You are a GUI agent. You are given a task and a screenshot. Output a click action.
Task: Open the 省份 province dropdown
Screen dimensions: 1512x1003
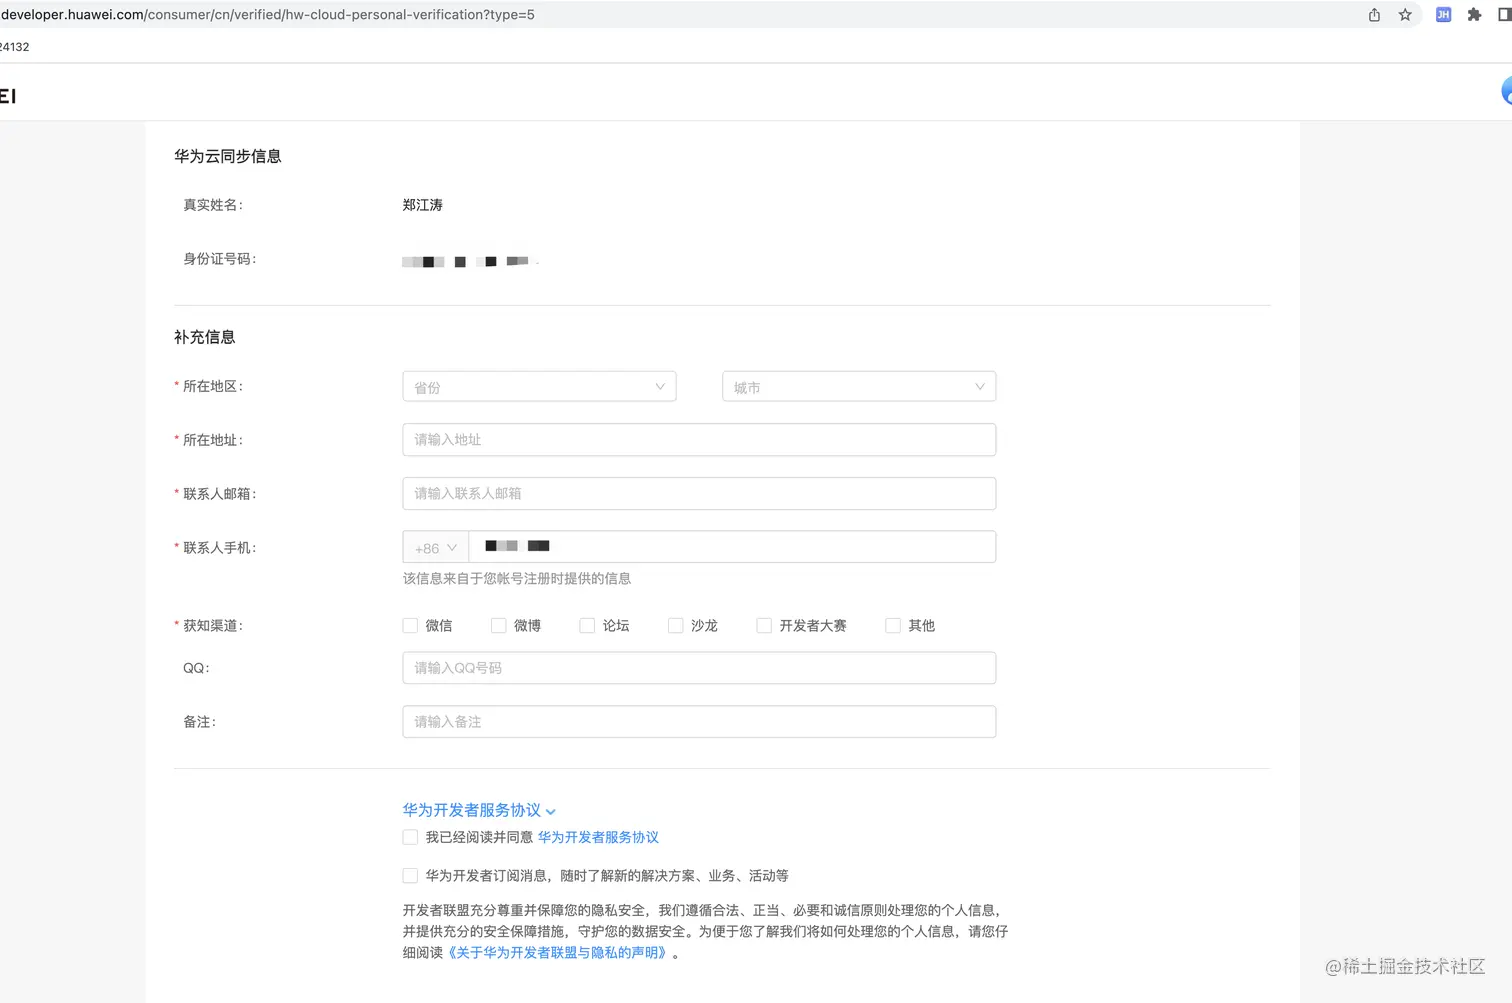click(539, 387)
